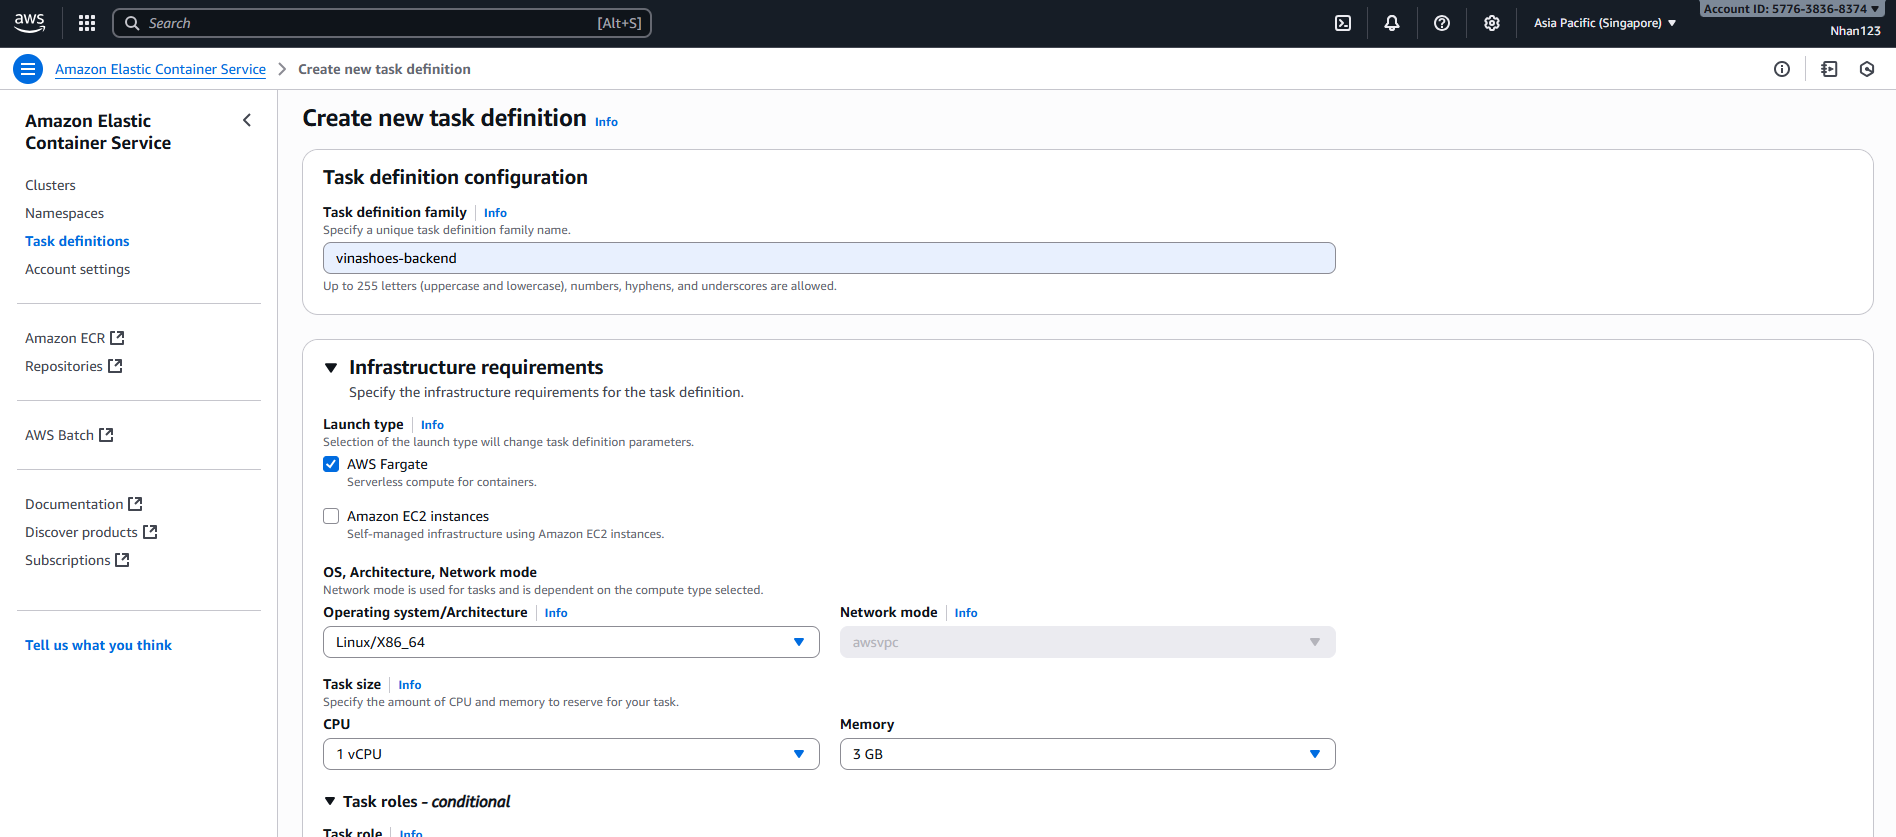Click the Create new task definition breadcrumb text

pyautogui.click(x=384, y=69)
